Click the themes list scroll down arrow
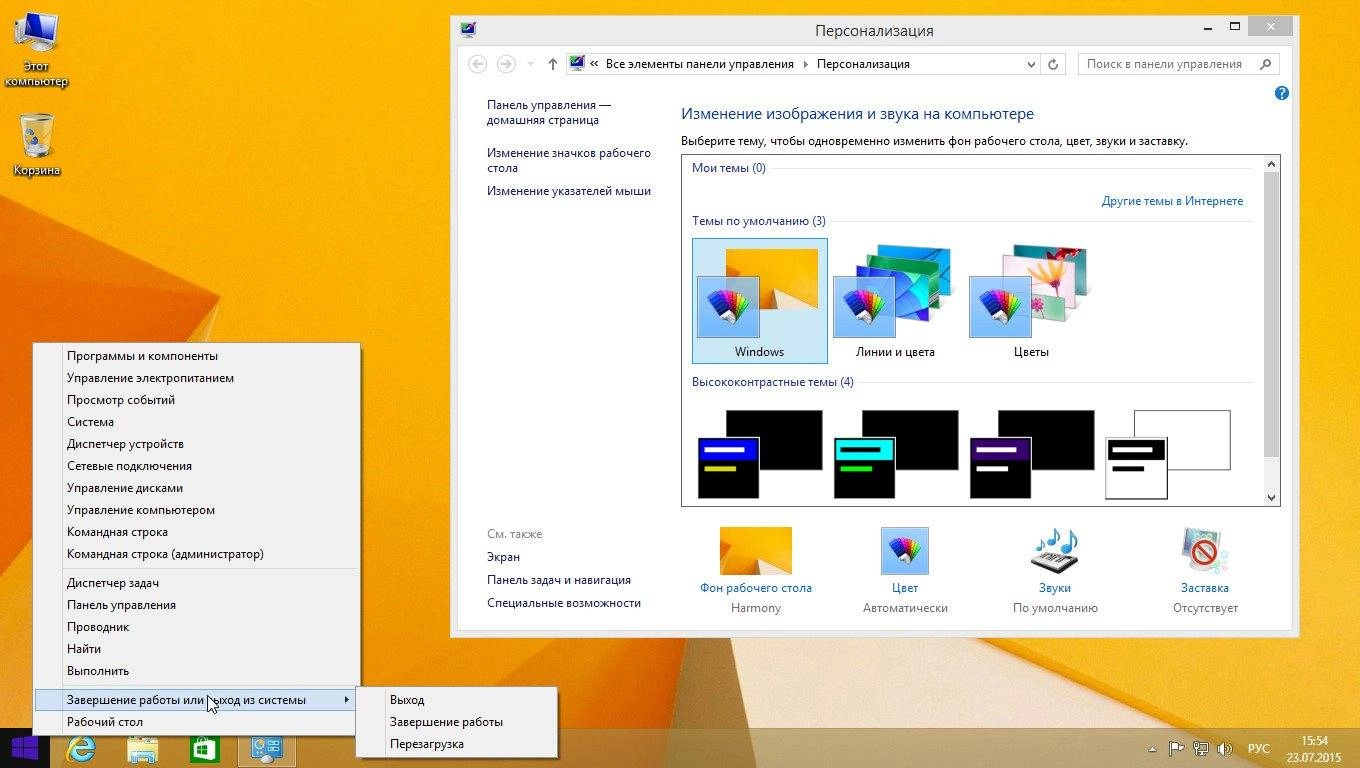The height and width of the screenshot is (768, 1360). [x=1272, y=497]
